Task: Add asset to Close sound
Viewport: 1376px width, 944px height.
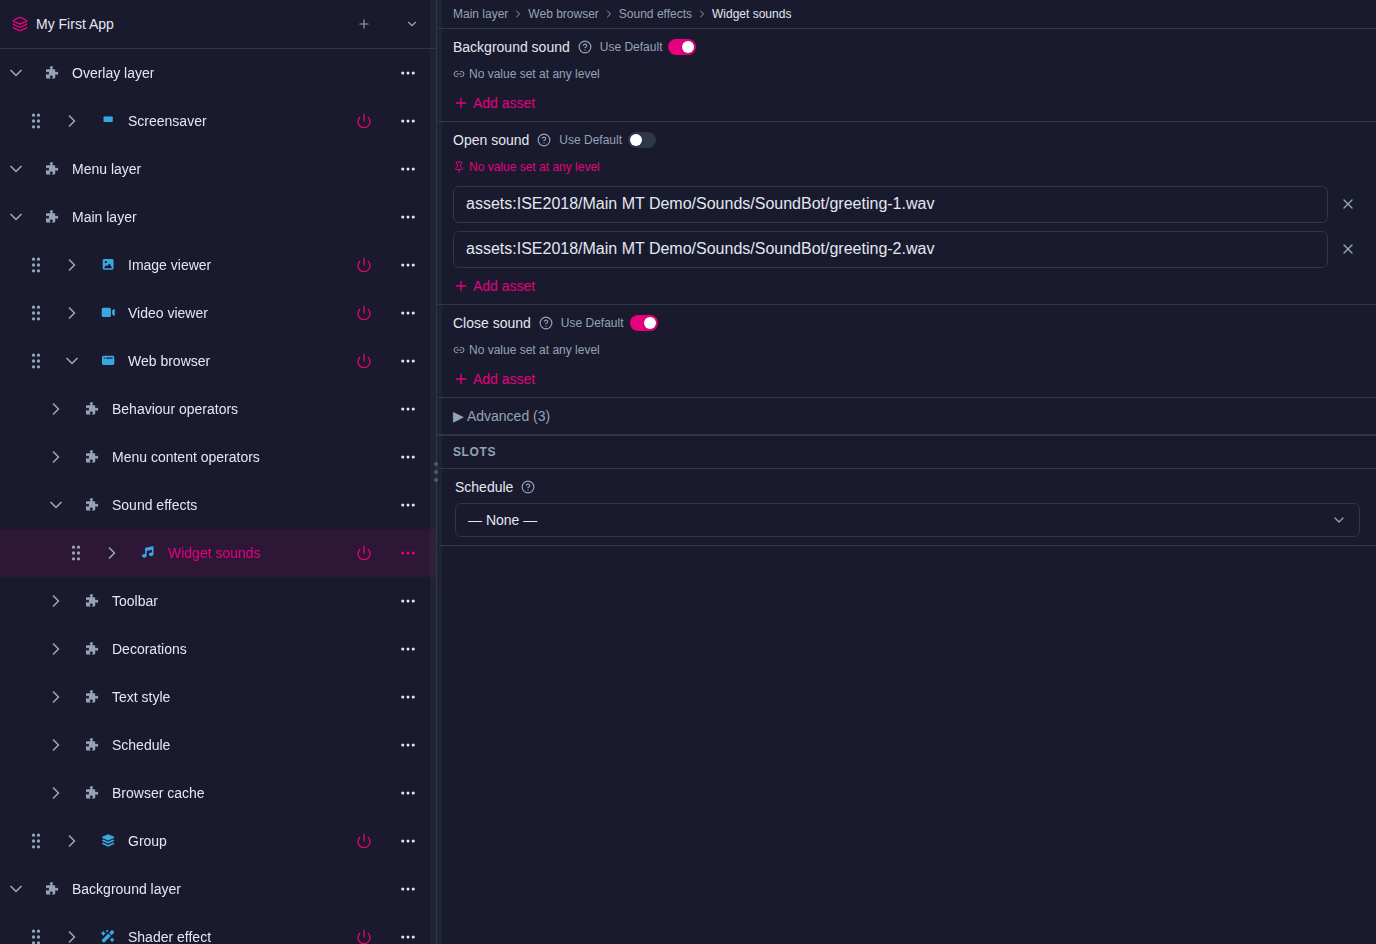Action: click(x=495, y=379)
